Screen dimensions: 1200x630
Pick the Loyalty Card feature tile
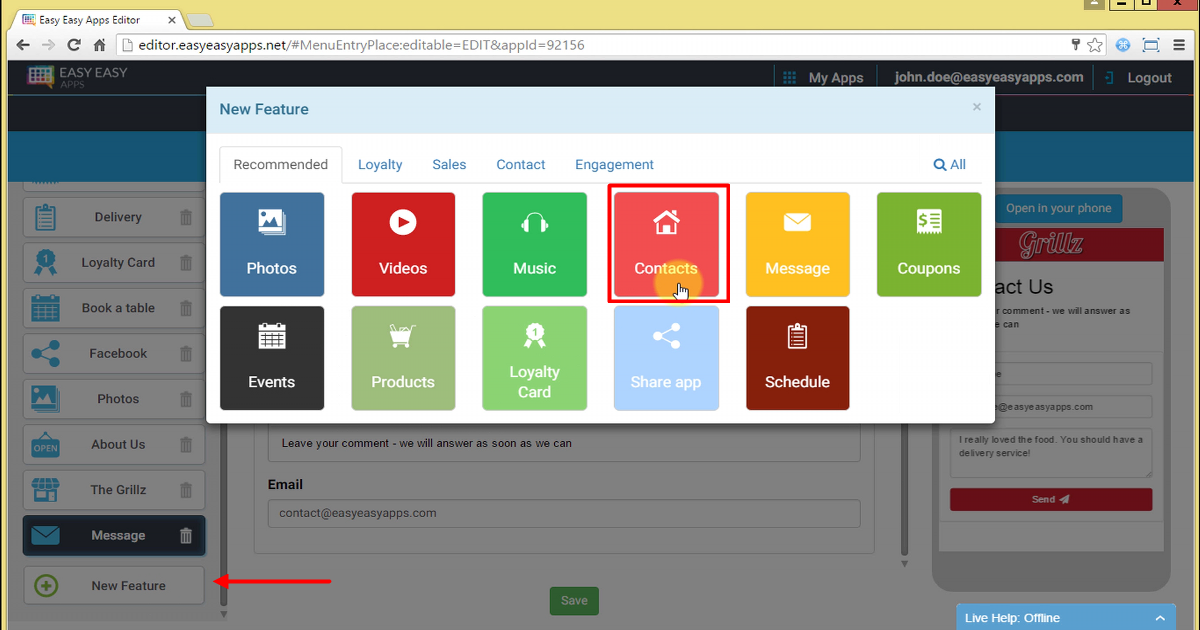[534, 358]
